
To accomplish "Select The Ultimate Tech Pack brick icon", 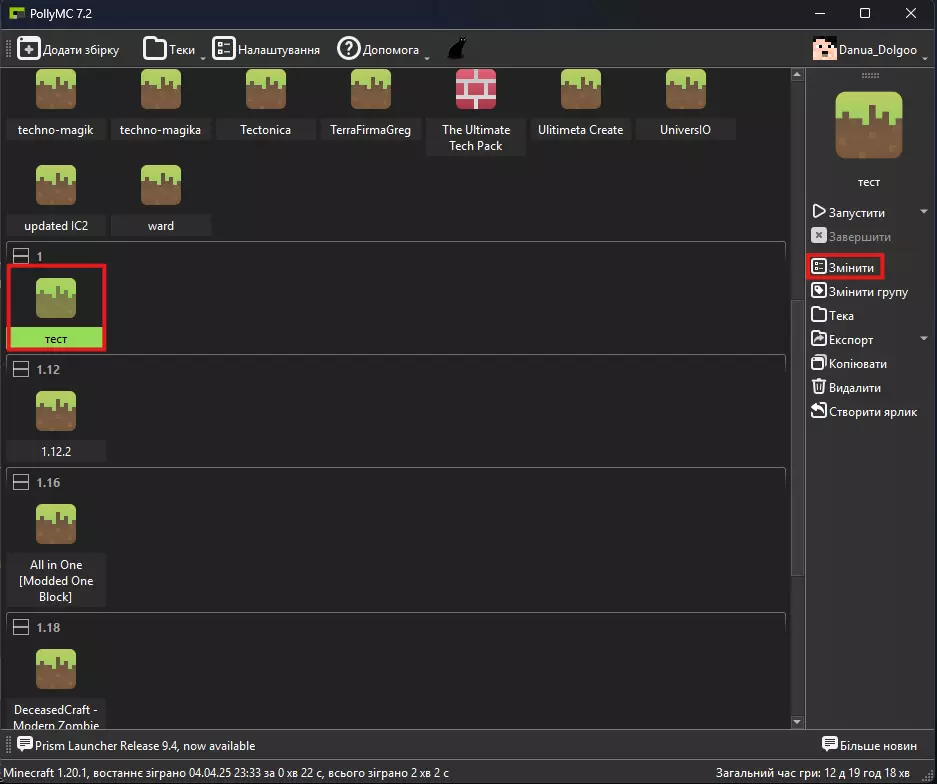I will [x=476, y=89].
